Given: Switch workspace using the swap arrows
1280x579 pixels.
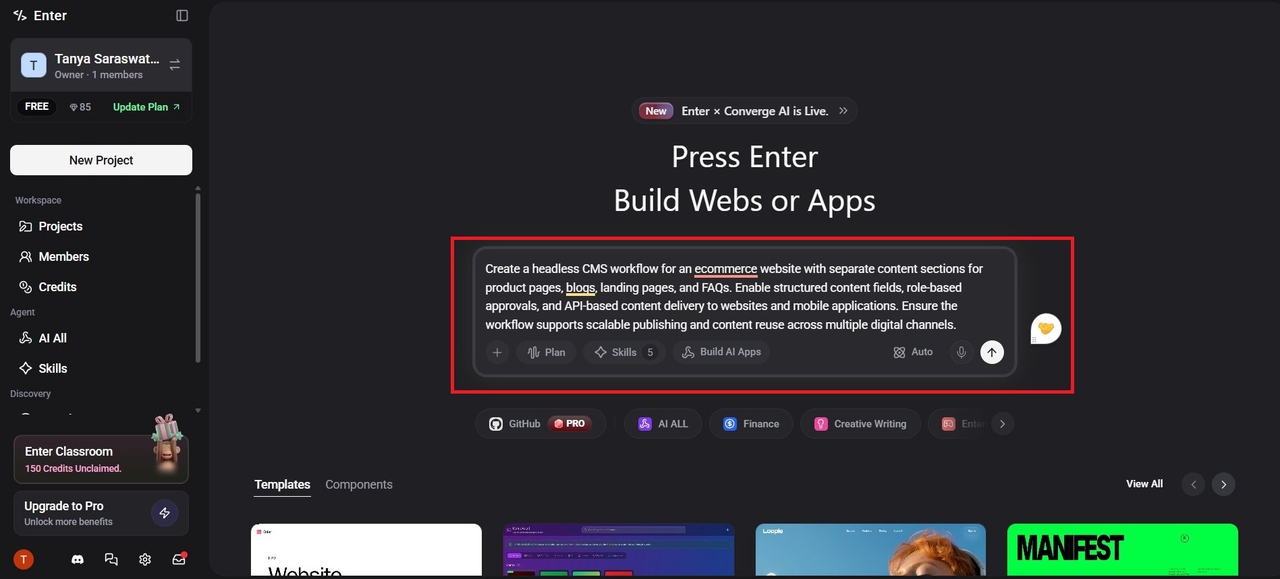Looking at the screenshot, I should click(175, 64).
